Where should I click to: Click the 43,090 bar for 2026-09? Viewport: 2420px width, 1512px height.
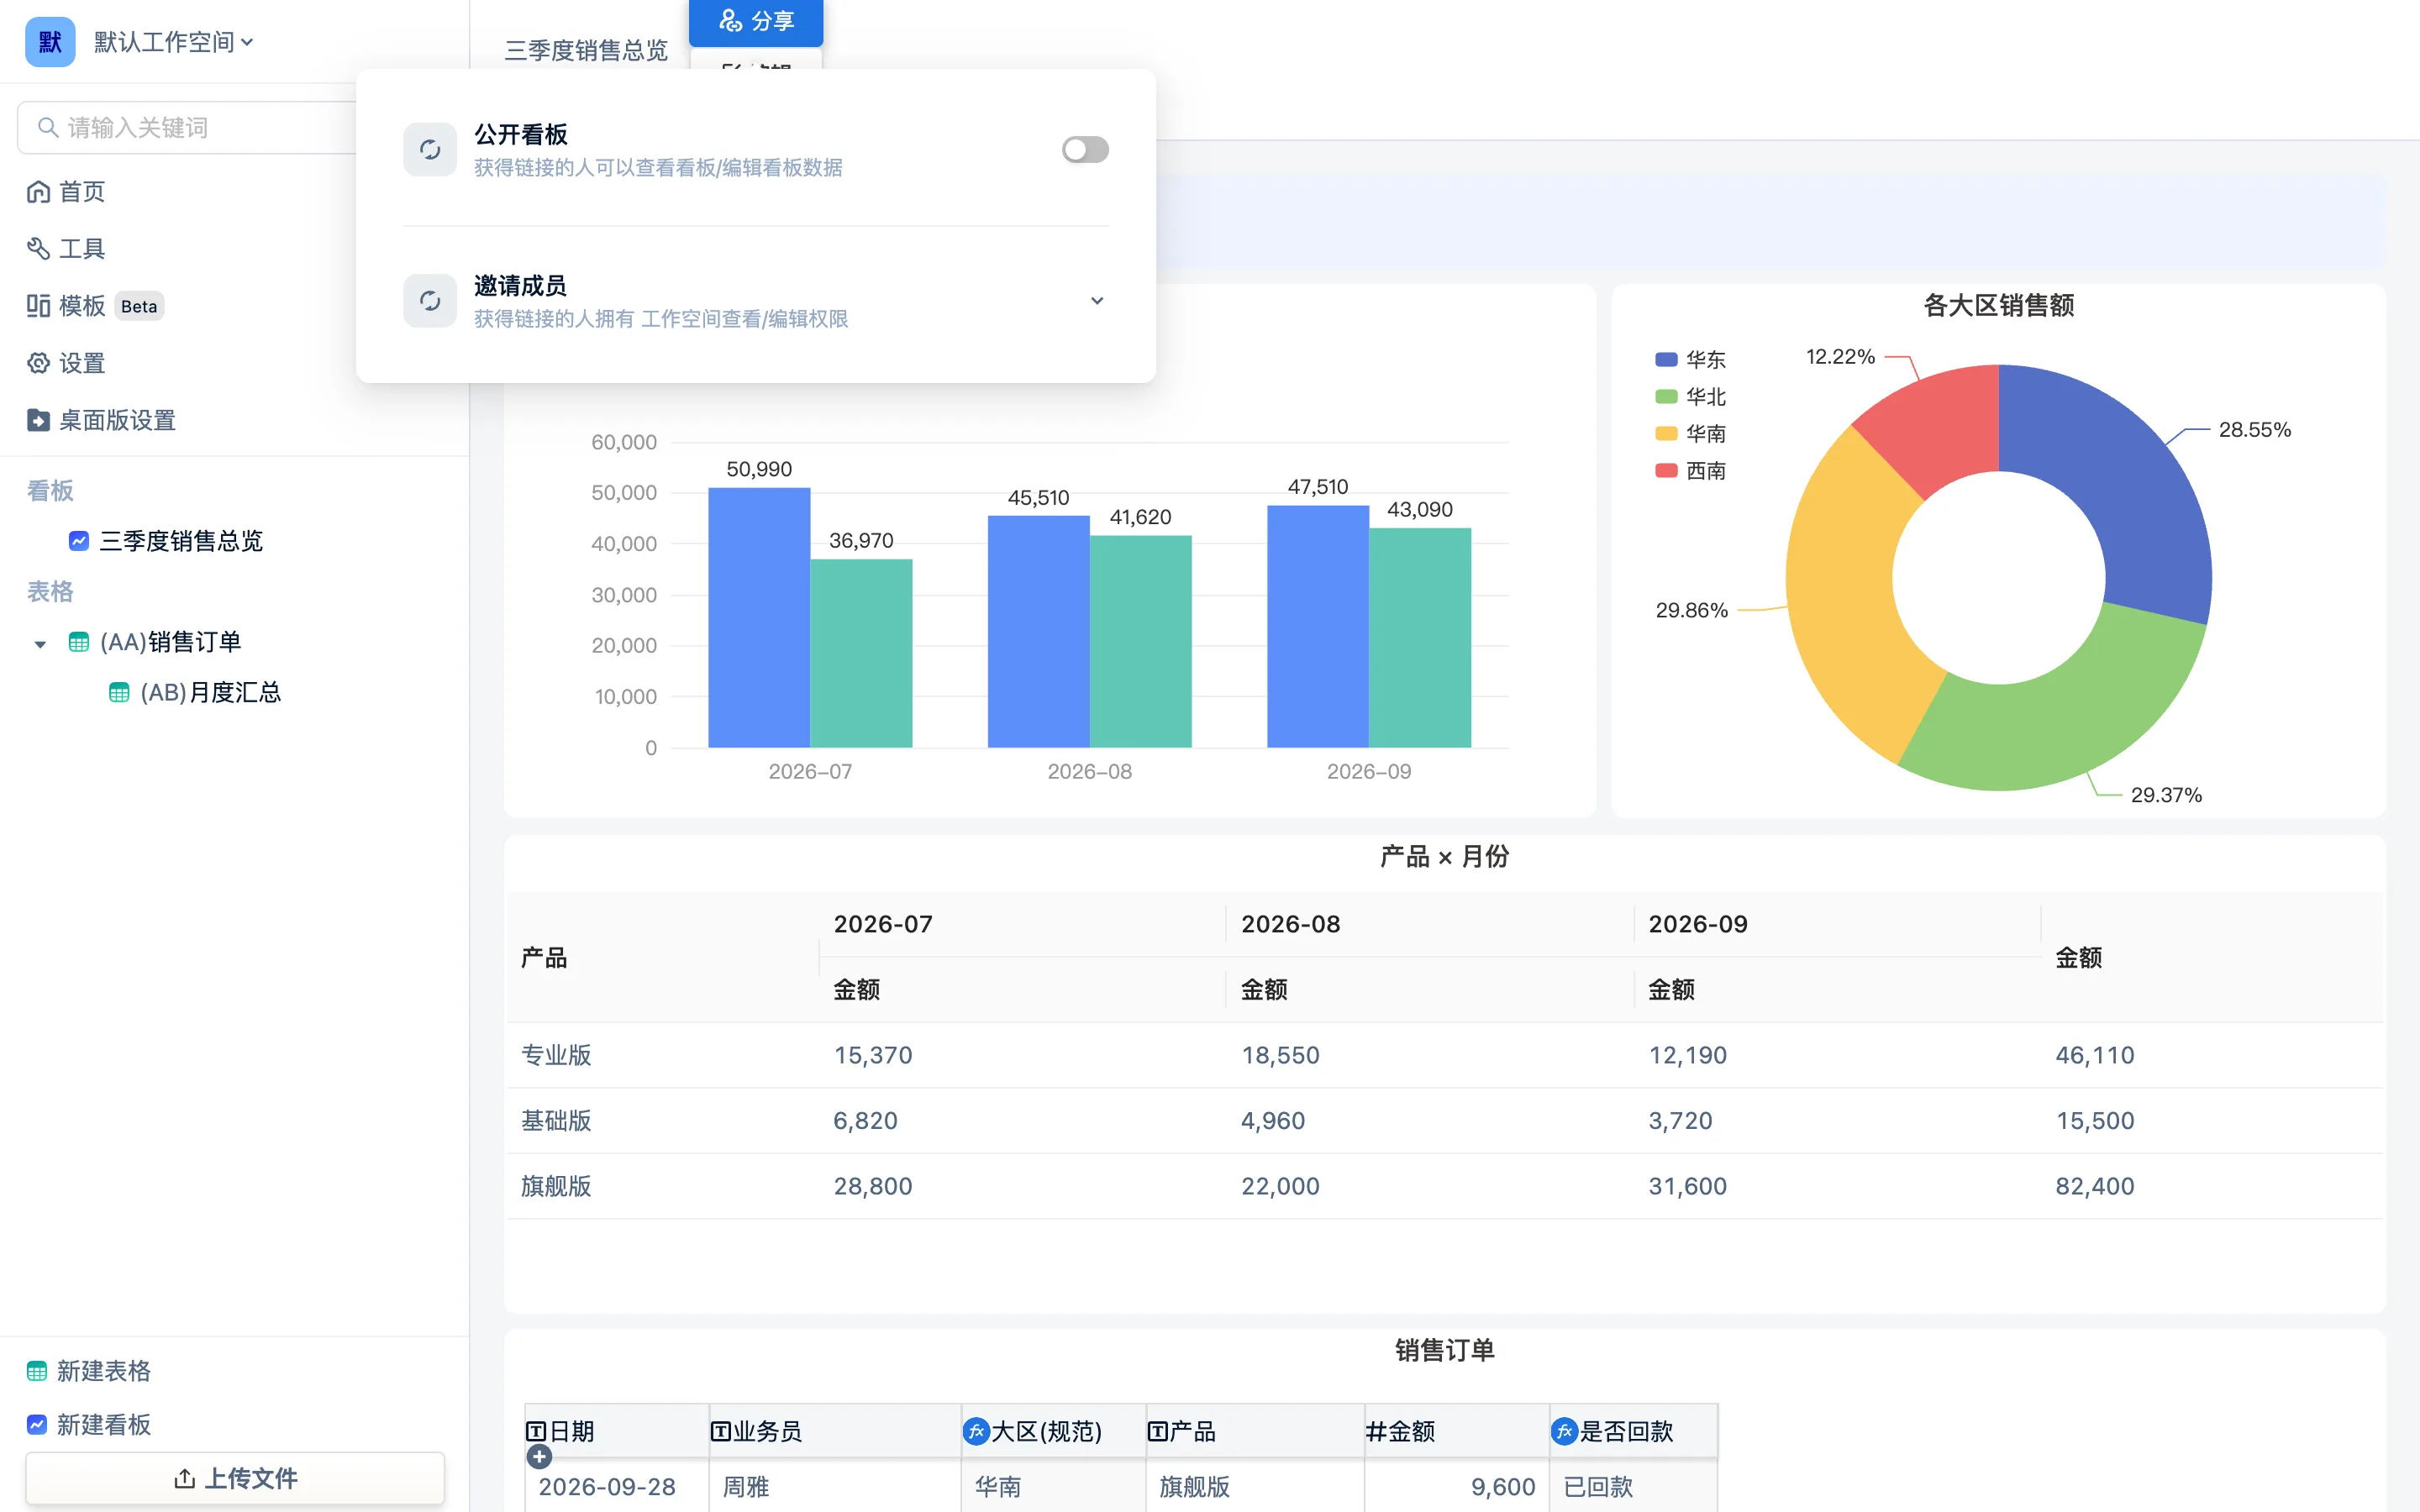pos(1420,637)
